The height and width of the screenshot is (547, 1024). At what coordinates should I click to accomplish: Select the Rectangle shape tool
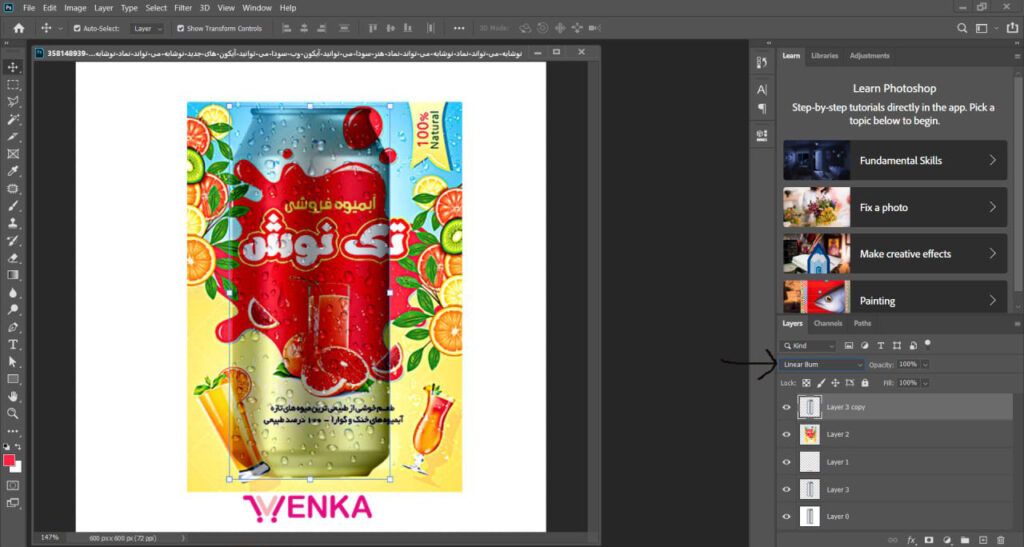12,379
